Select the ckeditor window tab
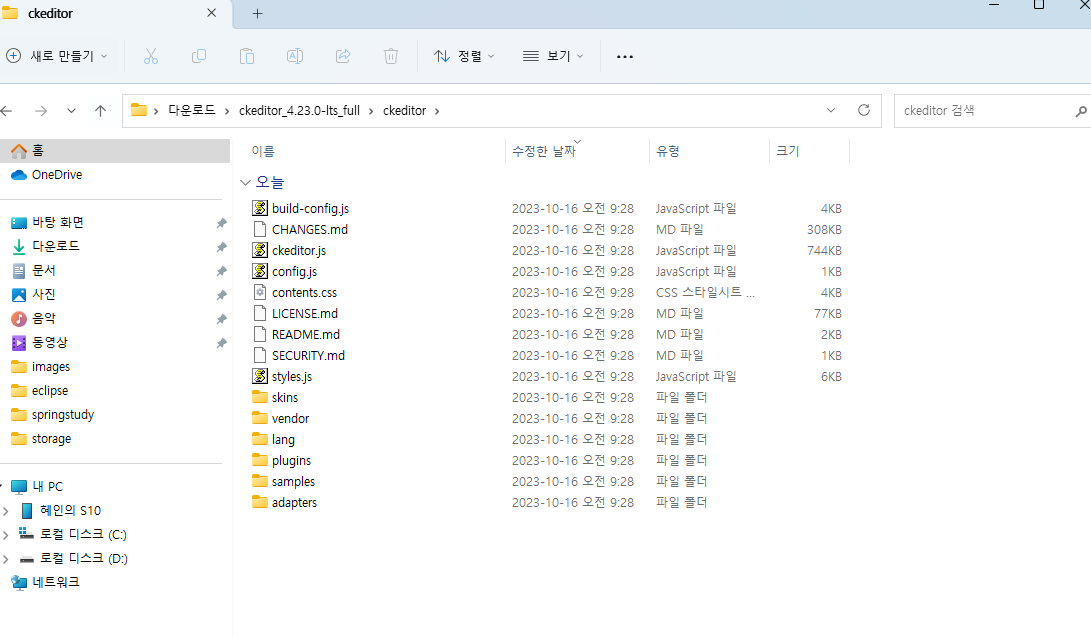The width and height of the screenshot is (1091, 638). [115, 13]
